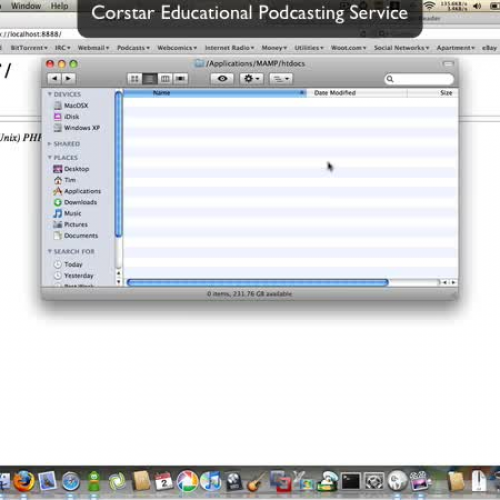Open Desktop in Finder sidebar
Viewport: 500px width, 500px height.
click(71, 169)
